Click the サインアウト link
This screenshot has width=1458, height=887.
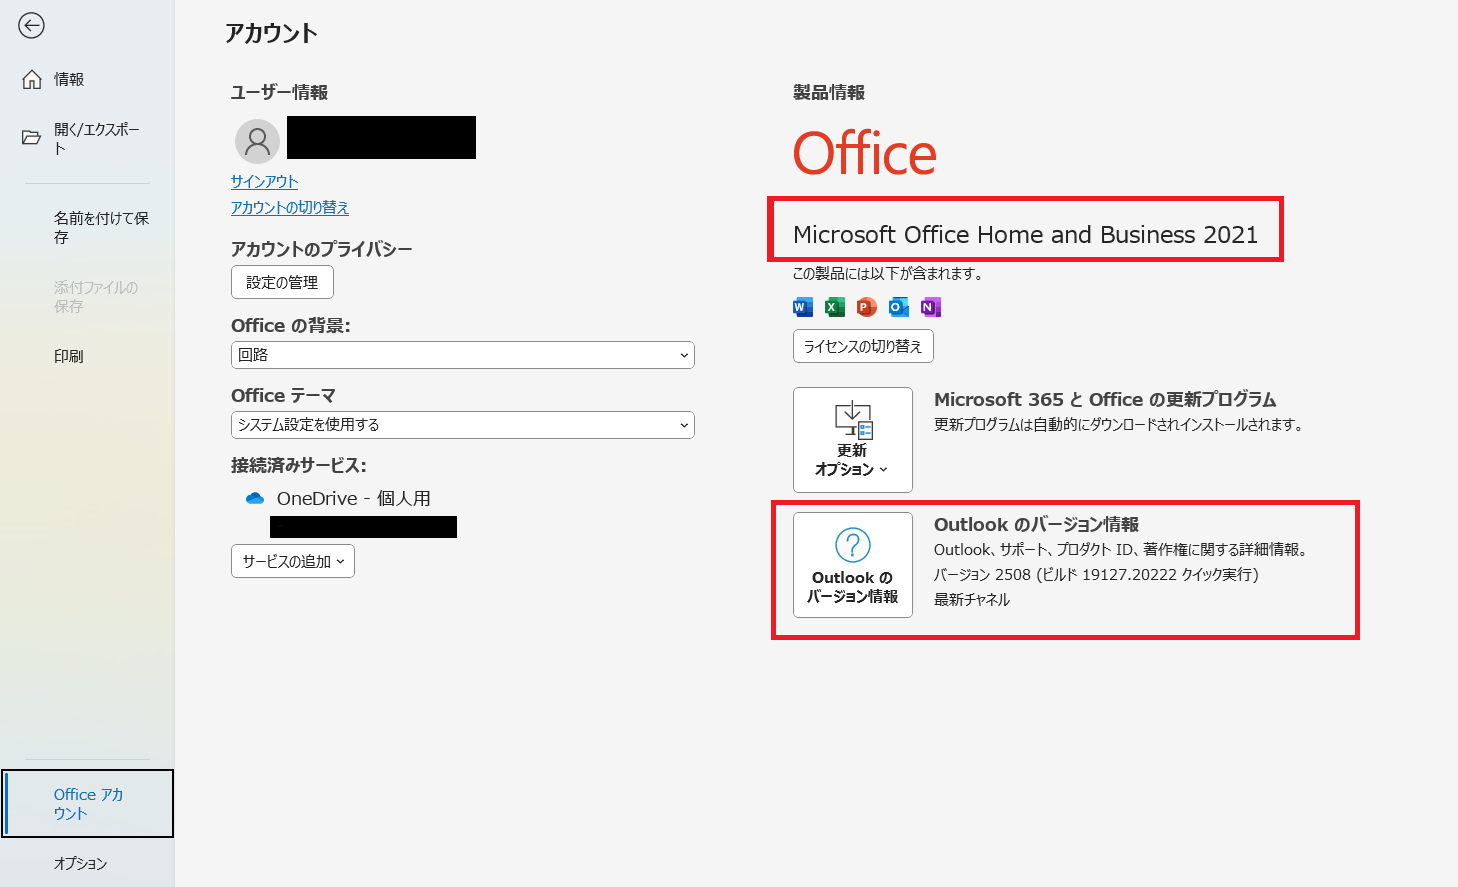click(x=264, y=181)
